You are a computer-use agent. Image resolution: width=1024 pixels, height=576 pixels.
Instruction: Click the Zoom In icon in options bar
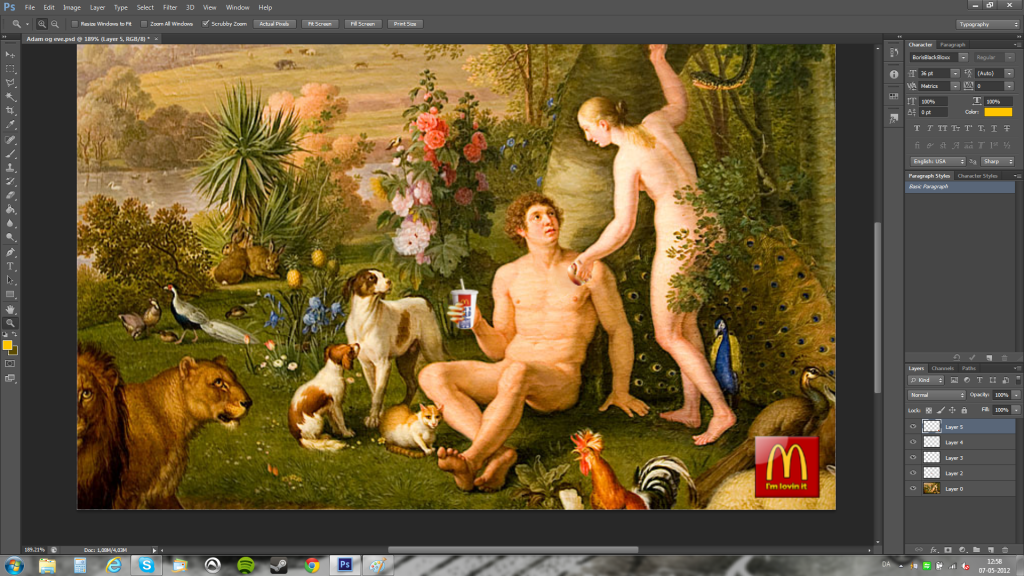(x=42, y=24)
